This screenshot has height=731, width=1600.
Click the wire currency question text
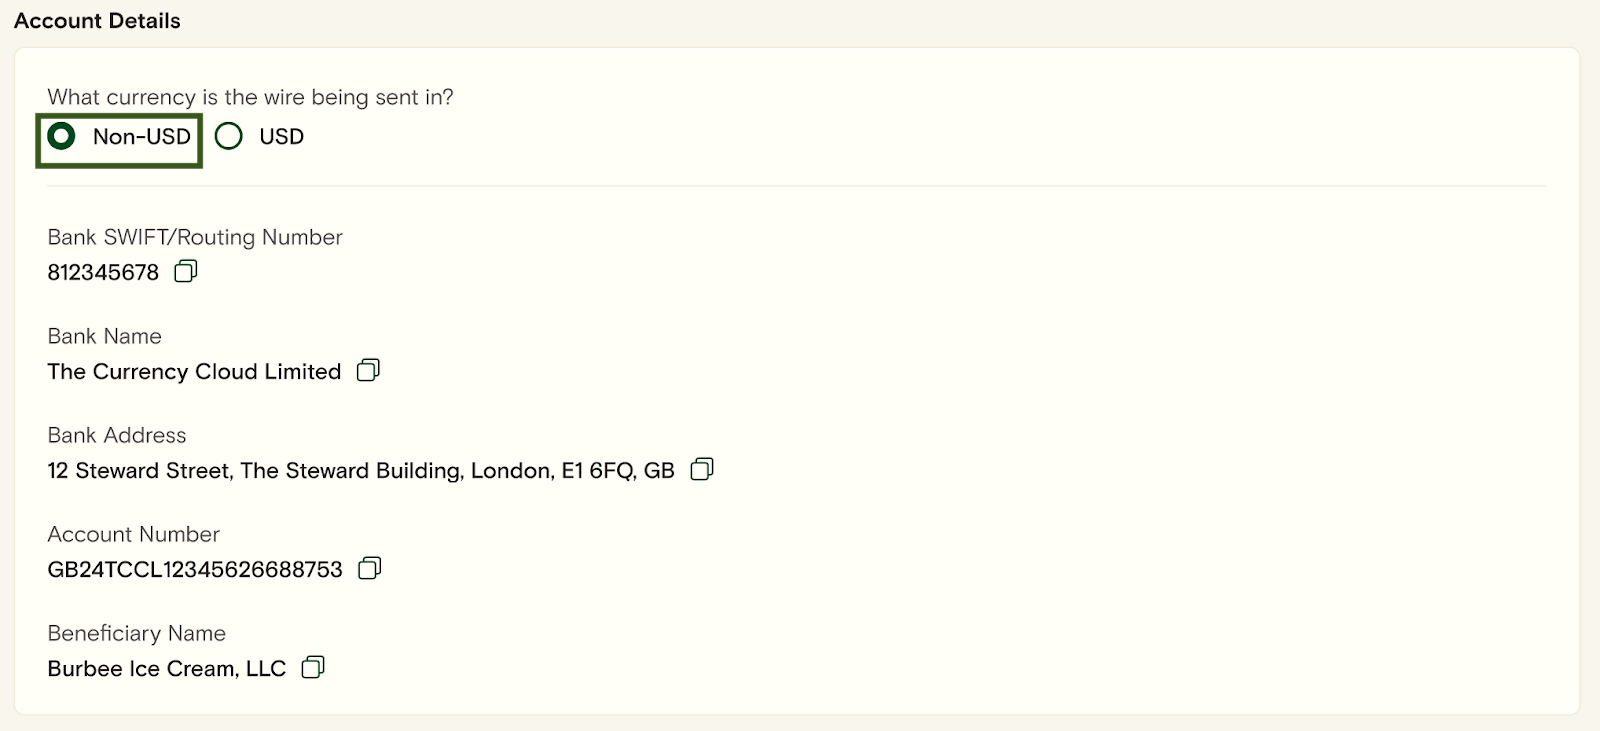(250, 97)
